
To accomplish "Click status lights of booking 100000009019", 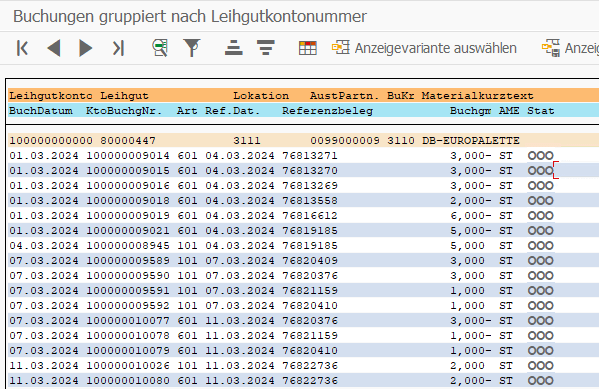I will (541, 216).
